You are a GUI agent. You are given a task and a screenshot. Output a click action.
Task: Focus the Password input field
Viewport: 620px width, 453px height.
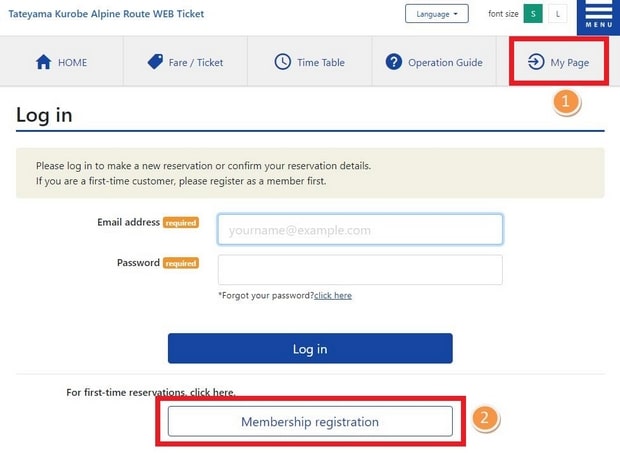(360, 270)
